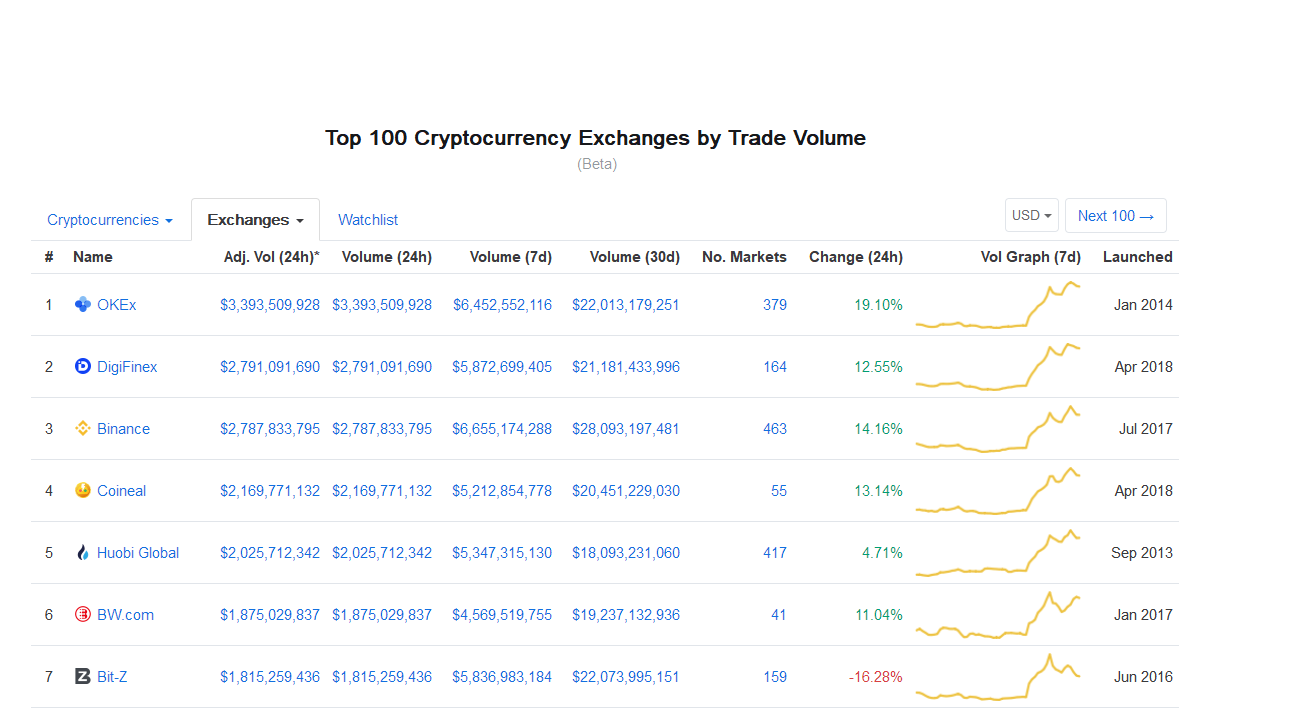Click OKEx adjusted volume $3,393,509,928
1289x709 pixels.
pos(270,305)
